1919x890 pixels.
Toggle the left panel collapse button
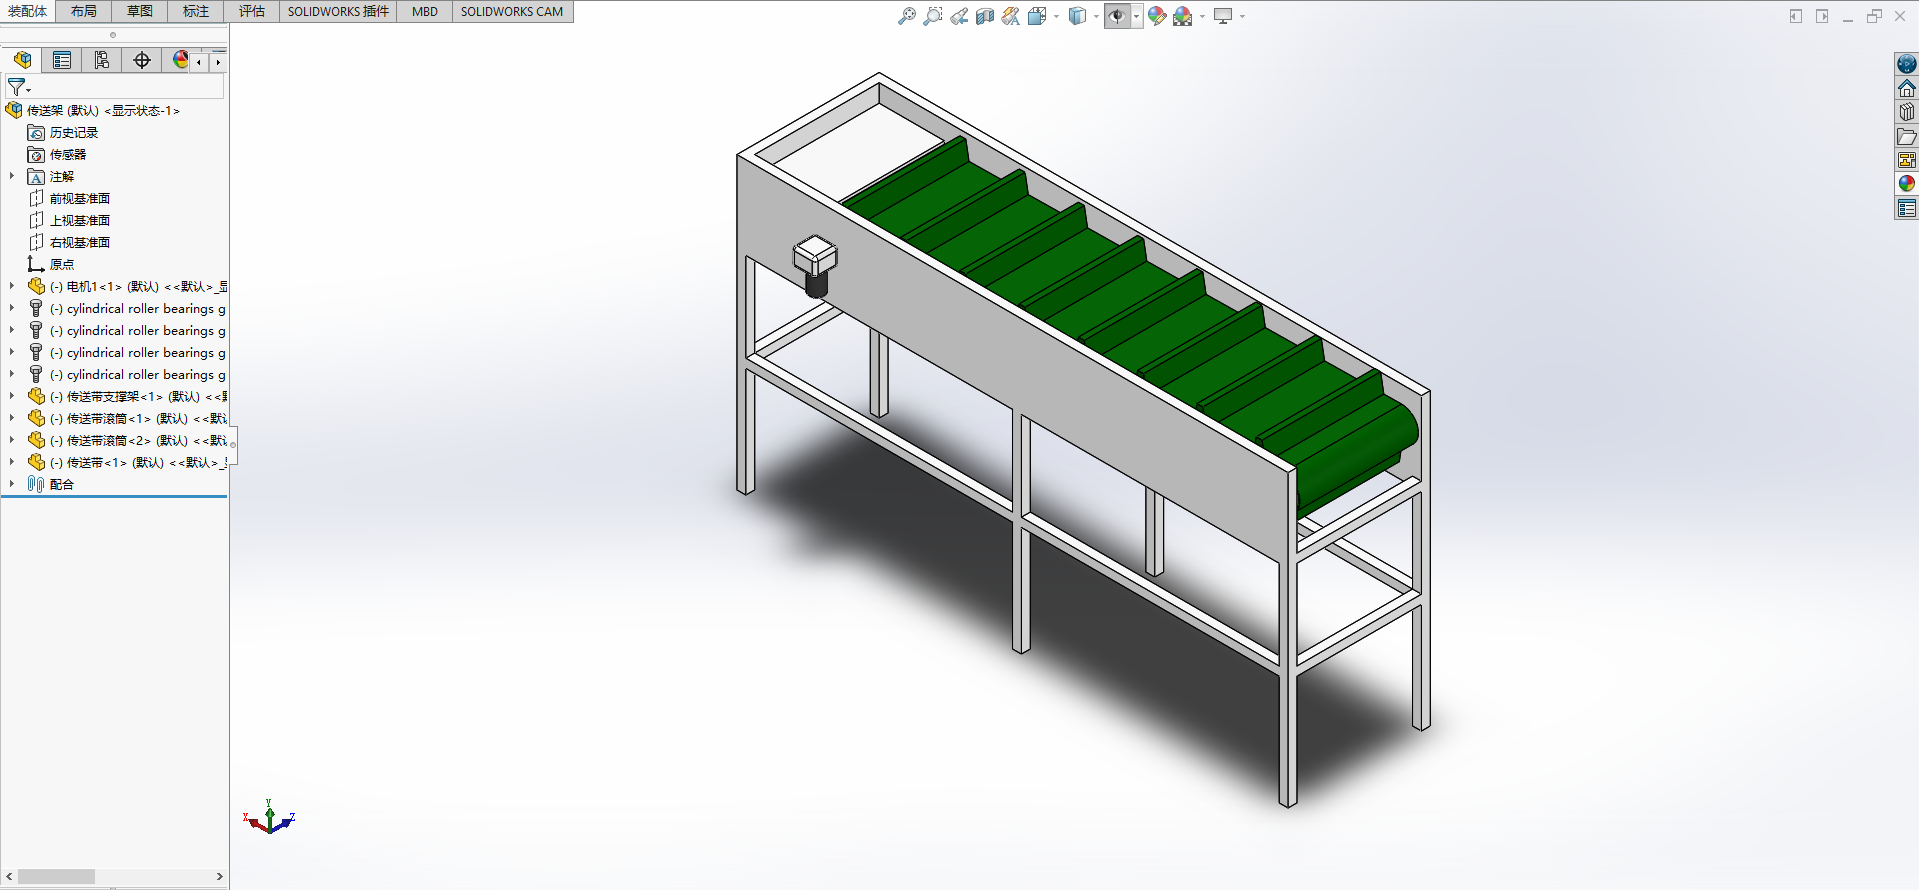(x=1796, y=16)
